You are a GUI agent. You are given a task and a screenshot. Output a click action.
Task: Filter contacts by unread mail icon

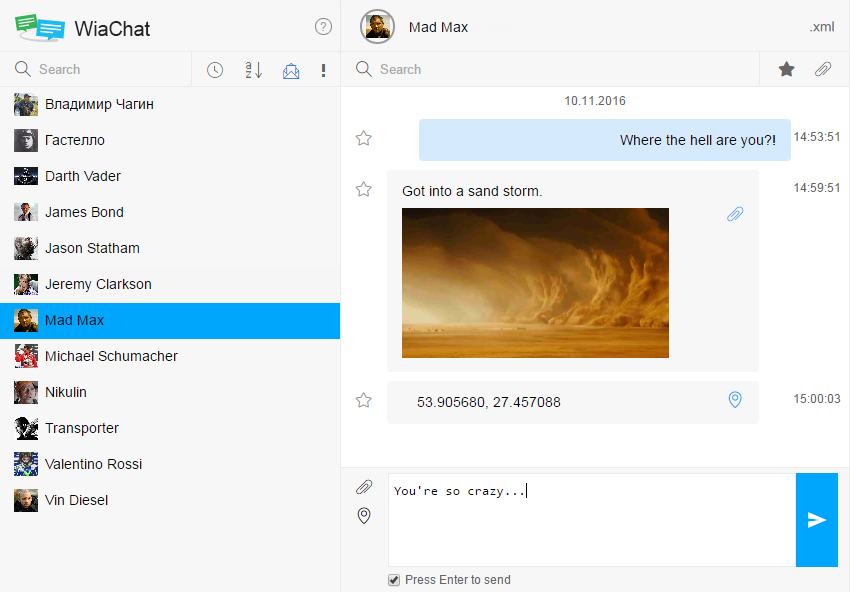[291, 70]
